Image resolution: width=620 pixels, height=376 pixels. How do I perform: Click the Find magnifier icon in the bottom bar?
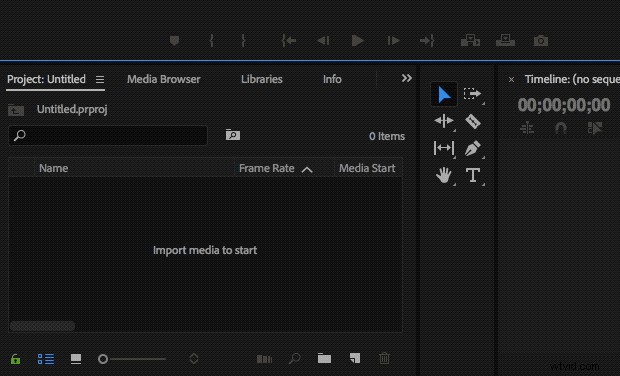(x=295, y=359)
